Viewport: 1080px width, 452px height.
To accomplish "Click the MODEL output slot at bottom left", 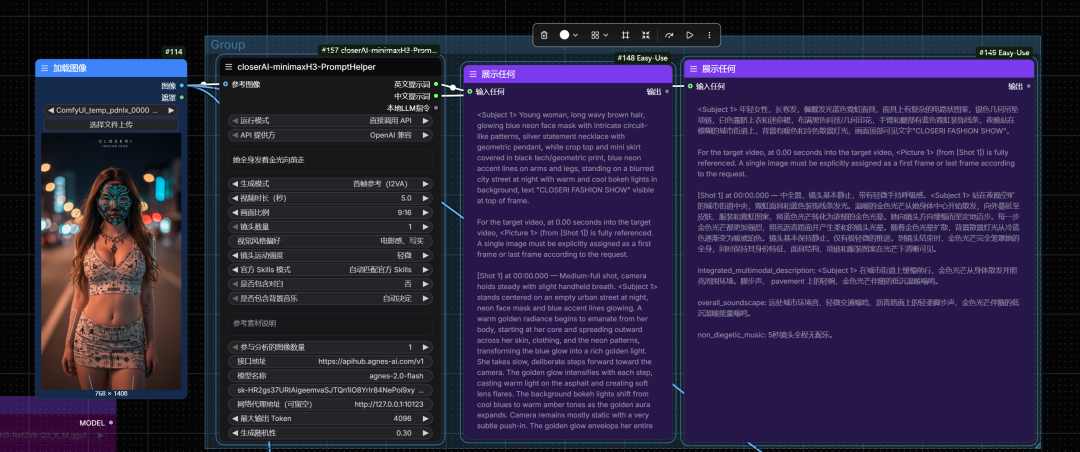I will pos(110,422).
